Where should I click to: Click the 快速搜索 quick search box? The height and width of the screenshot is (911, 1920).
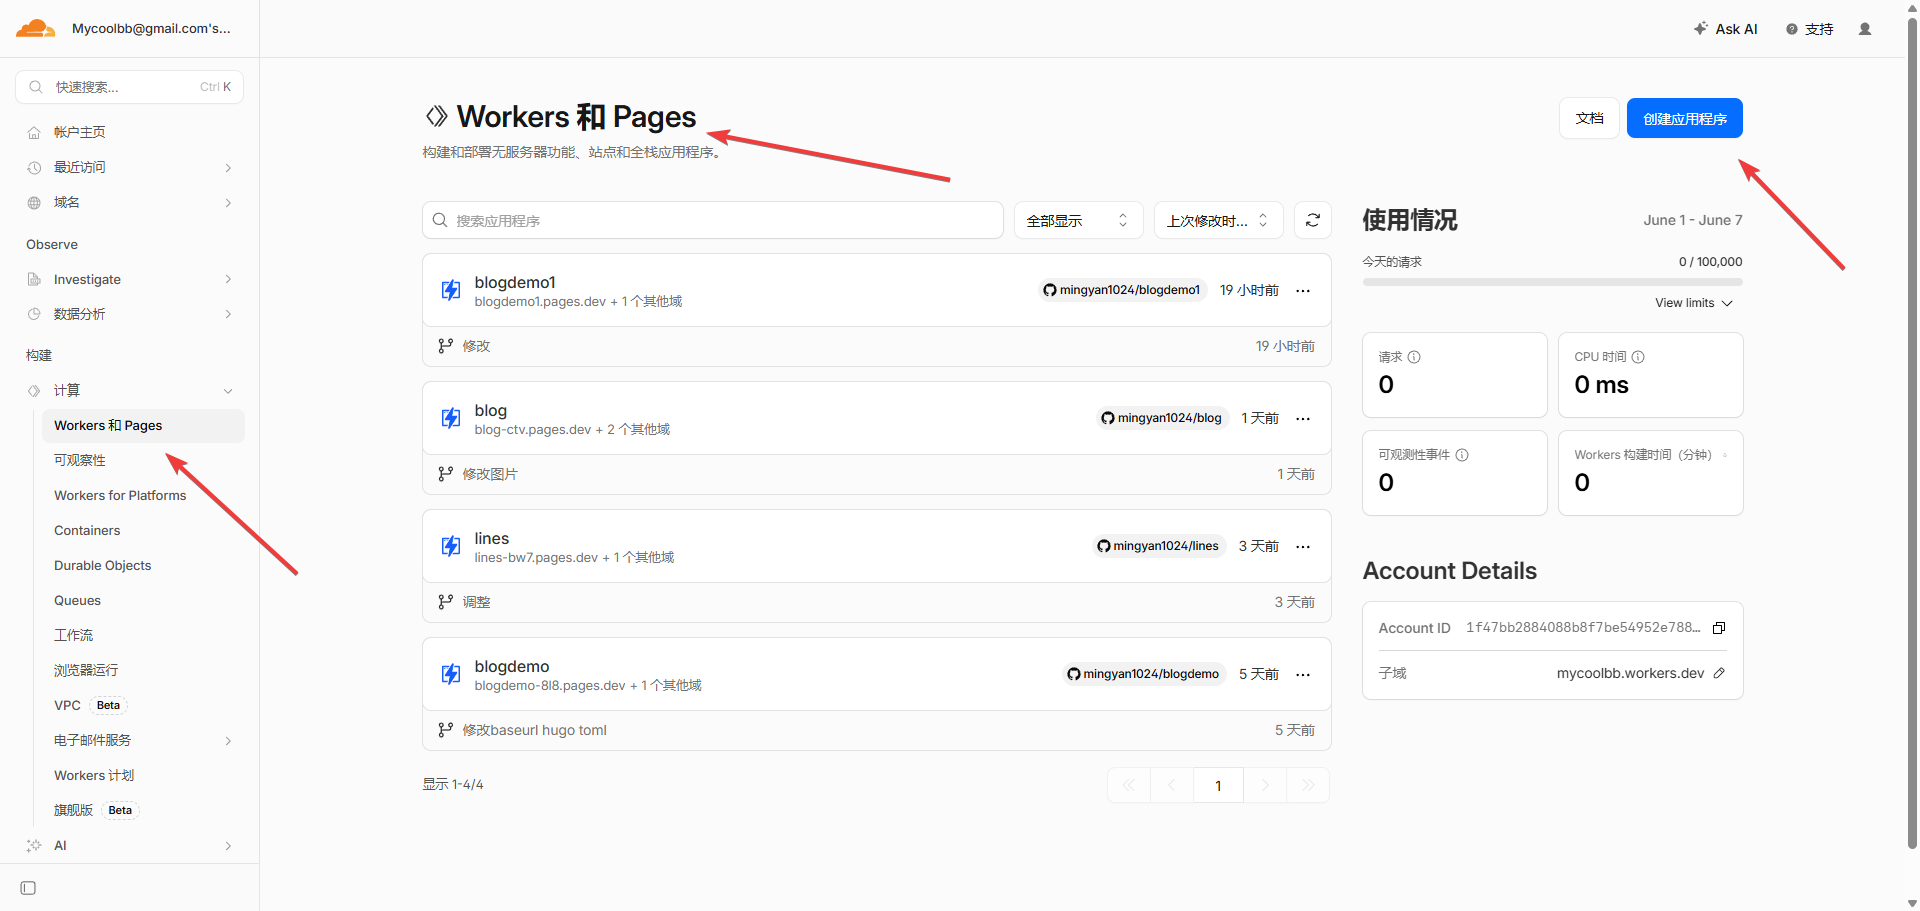point(129,87)
